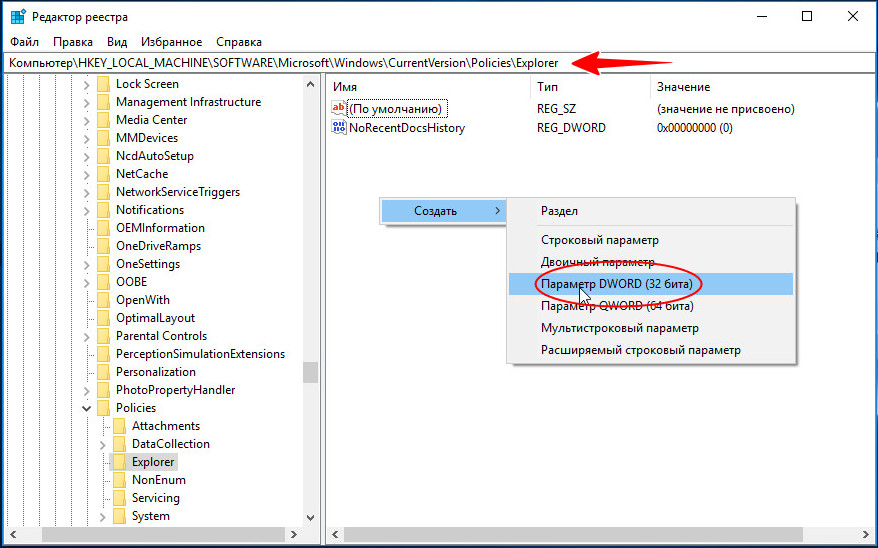Screen dimensions: 878x548
Task: Click the Personalization folder icon
Action: (x=104, y=372)
